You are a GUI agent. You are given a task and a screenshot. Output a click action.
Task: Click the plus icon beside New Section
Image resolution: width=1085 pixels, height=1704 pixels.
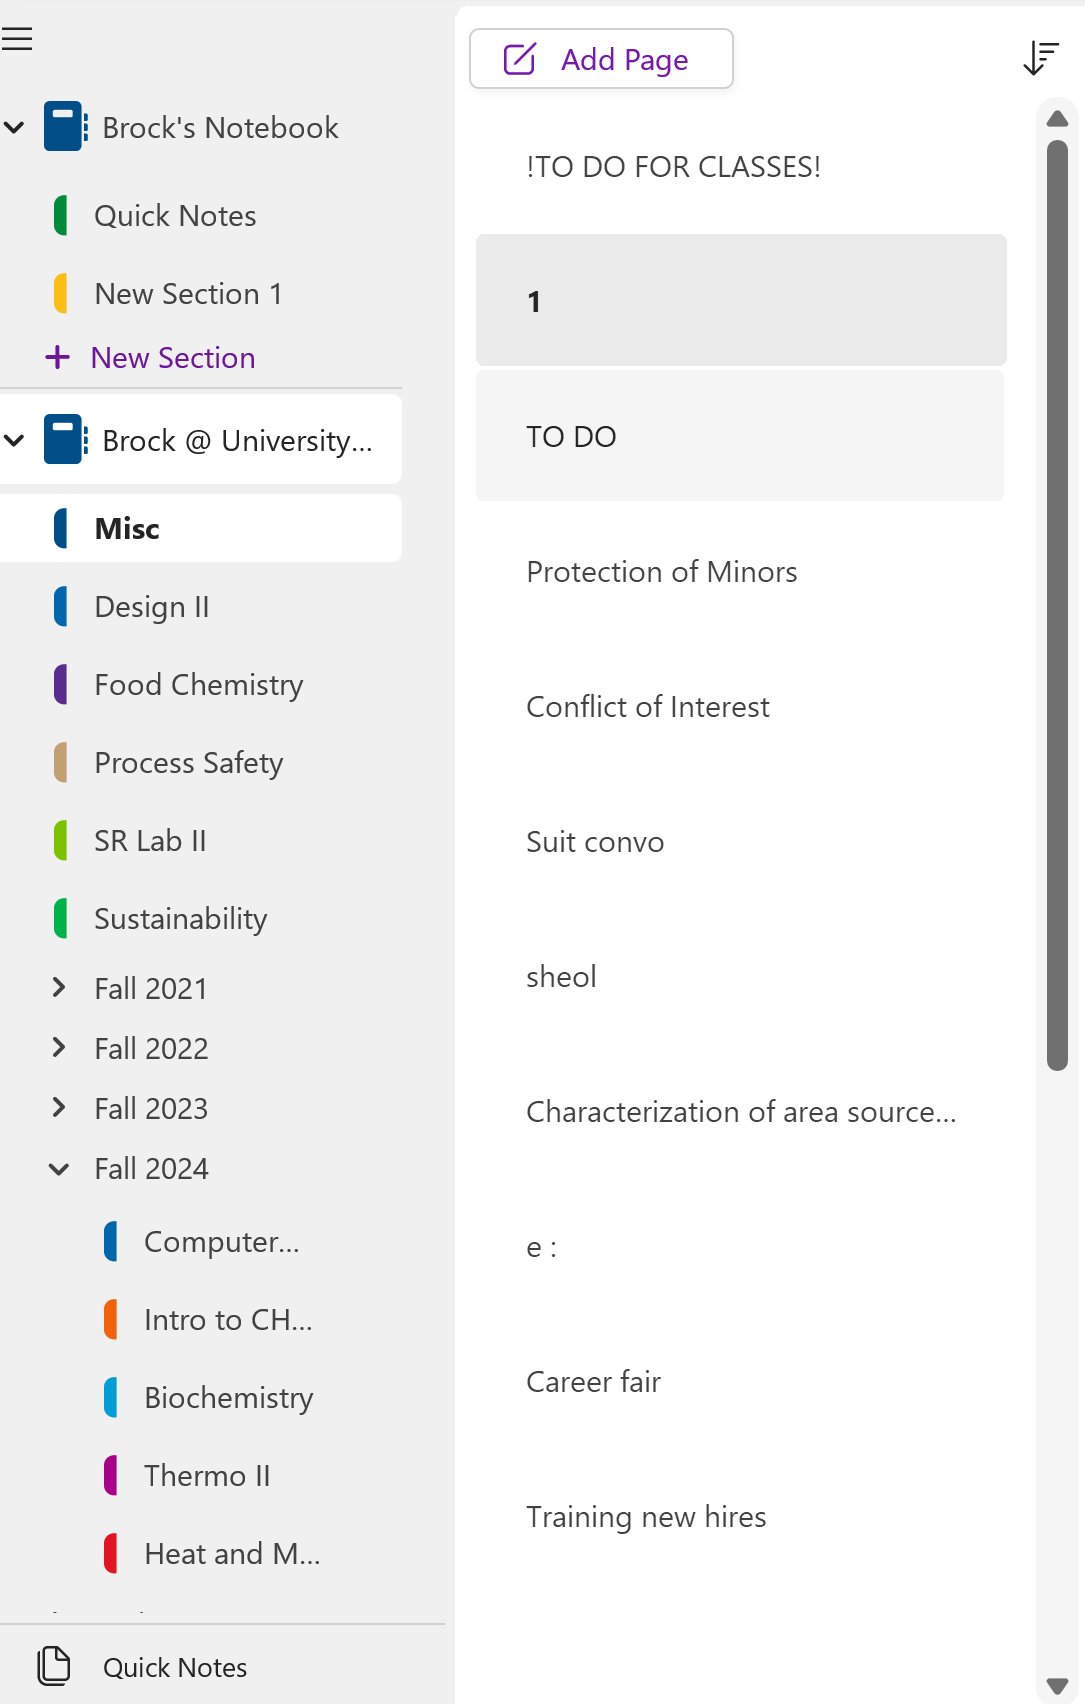coord(58,357)
